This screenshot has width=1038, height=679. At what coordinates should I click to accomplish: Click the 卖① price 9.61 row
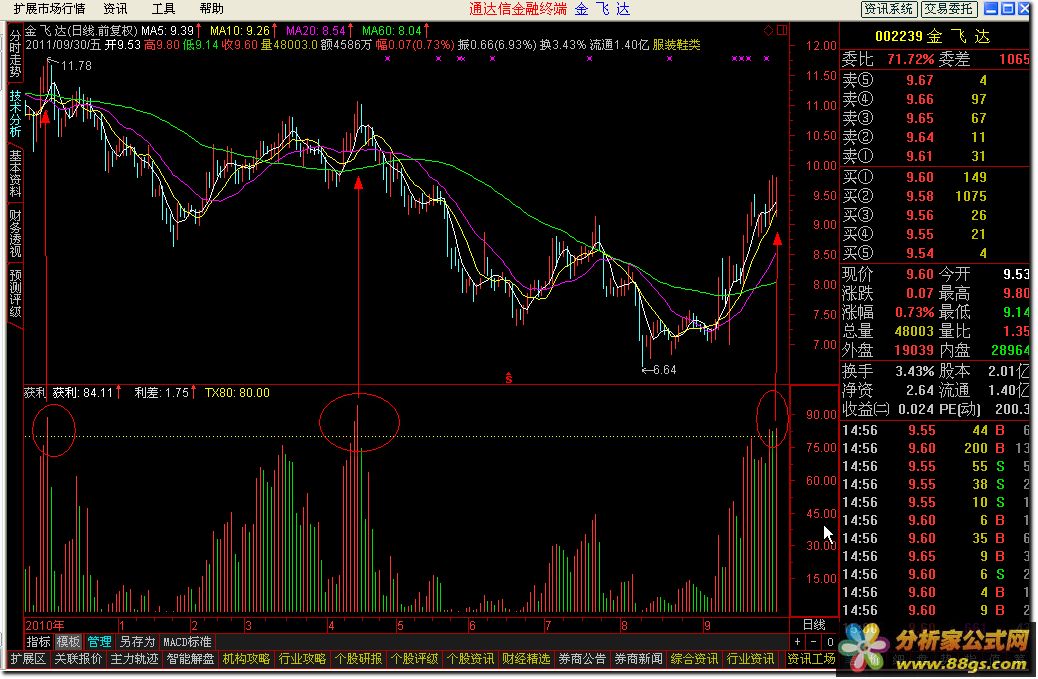coord(935,156)
